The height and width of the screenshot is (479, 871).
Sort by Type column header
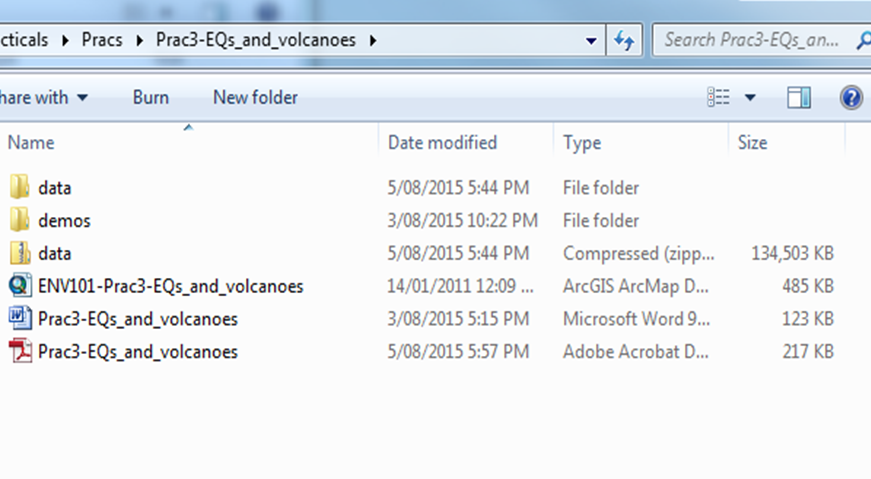(582, 143)
